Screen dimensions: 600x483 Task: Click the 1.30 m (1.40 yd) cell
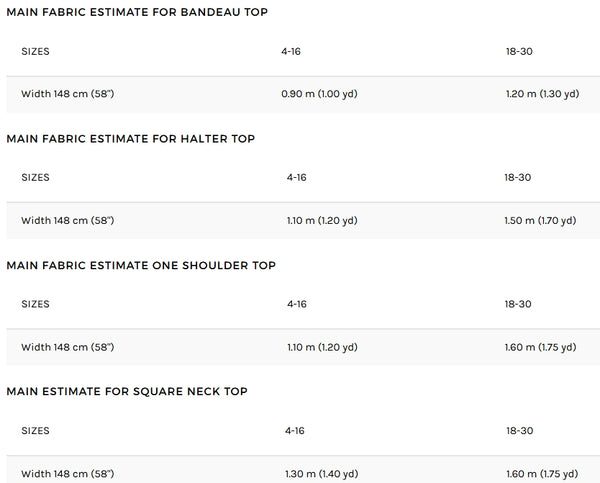(x=322, y=473)
